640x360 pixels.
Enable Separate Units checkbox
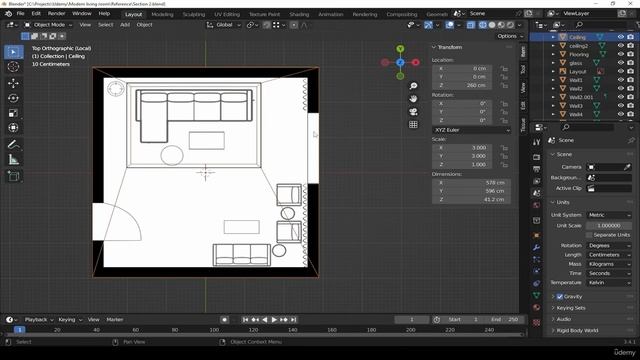[589, 235]
